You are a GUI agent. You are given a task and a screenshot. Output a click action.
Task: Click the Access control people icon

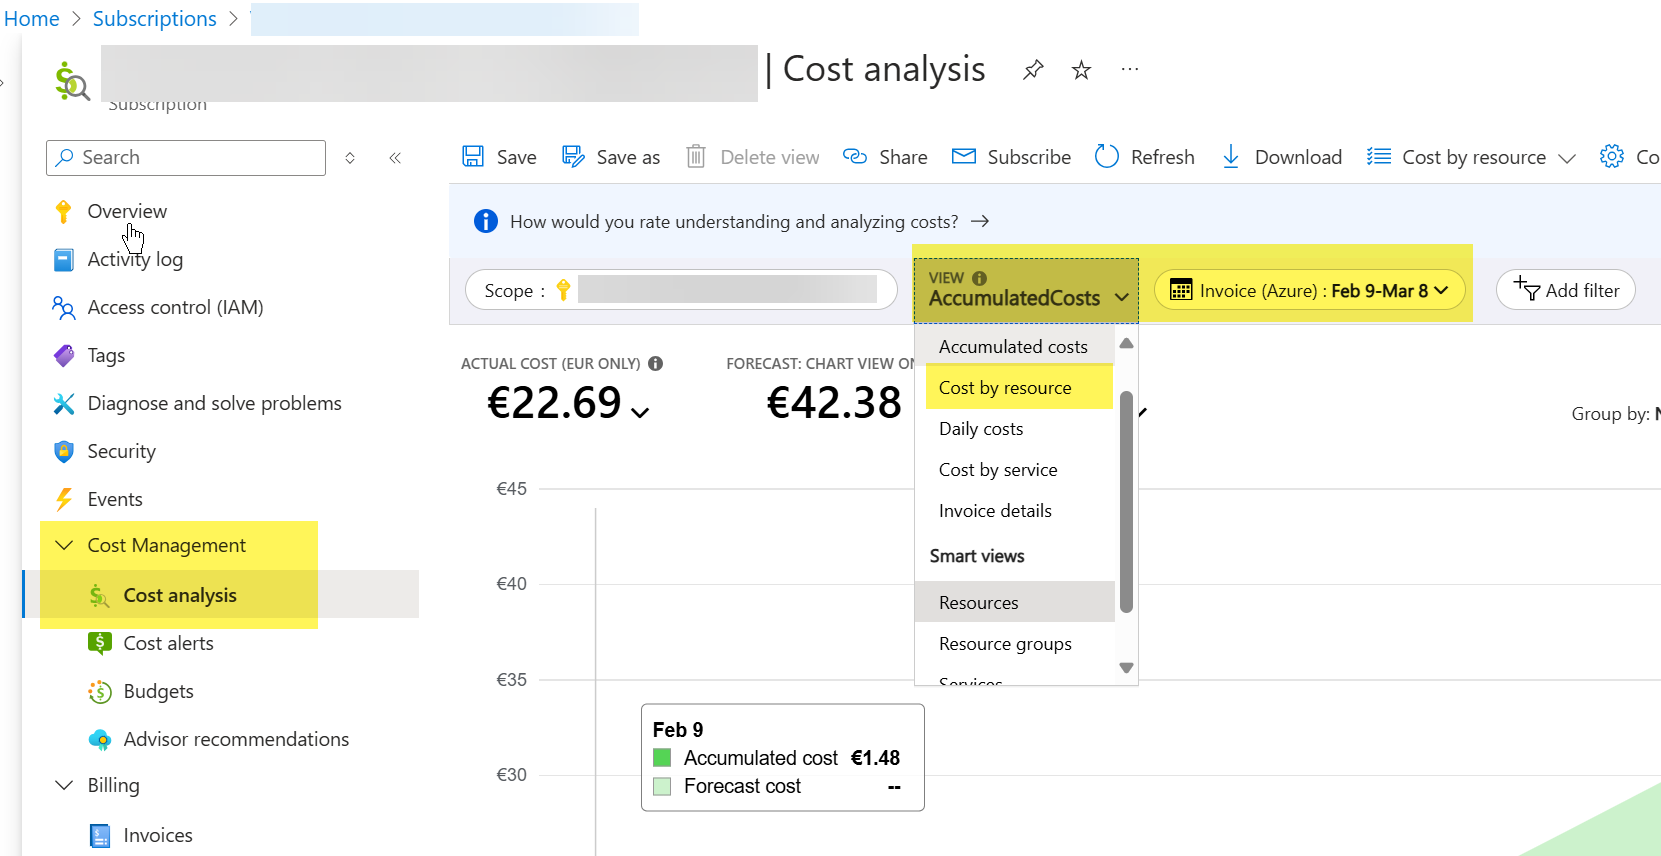(x=63, y=307)
